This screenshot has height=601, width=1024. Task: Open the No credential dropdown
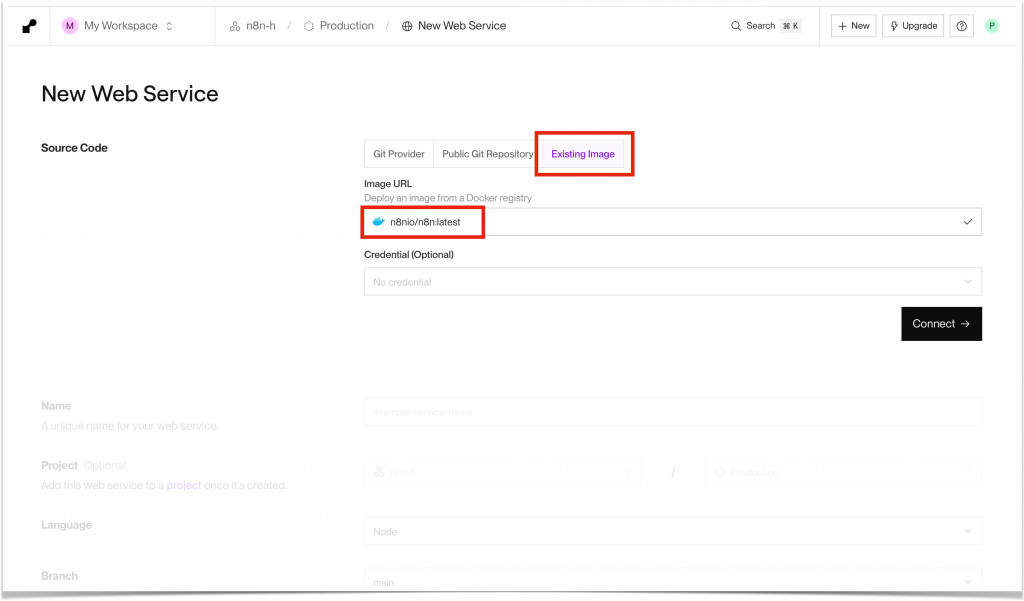click(673, 282)
